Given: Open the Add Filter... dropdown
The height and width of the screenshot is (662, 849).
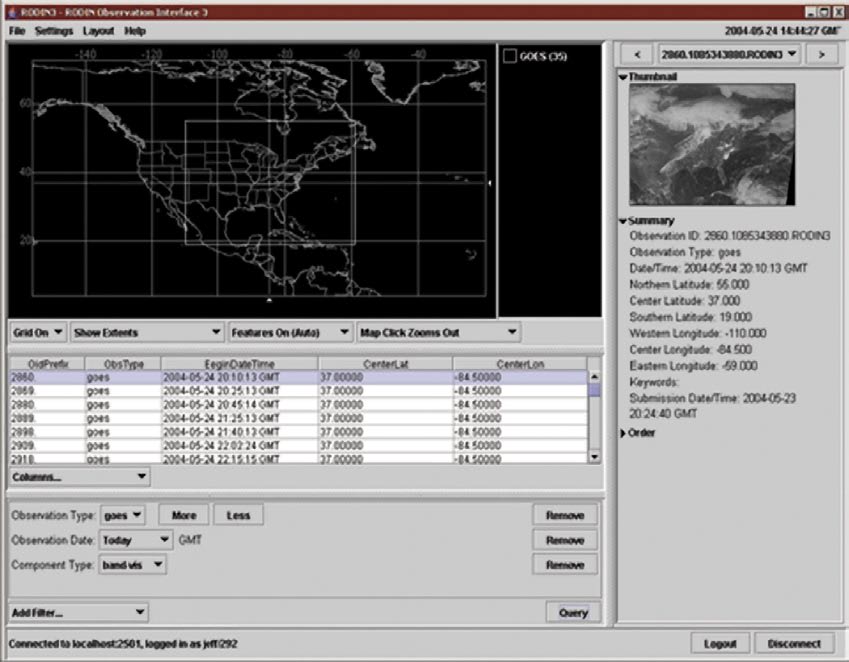Looking at the screenshot, I should tap(79, 613).
